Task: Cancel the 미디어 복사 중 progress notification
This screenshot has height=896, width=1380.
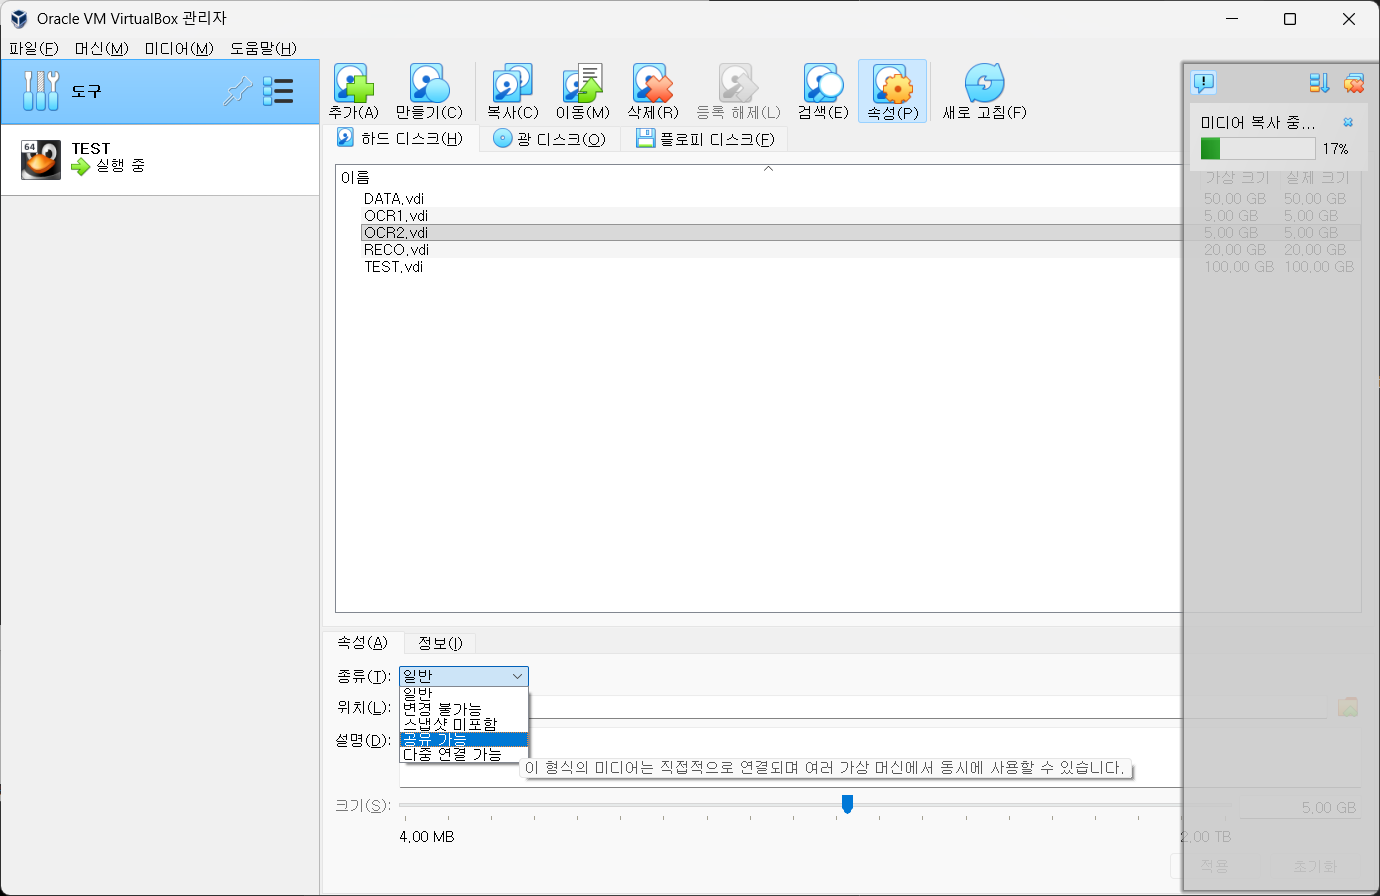Action: click(x=1348, y=122)
